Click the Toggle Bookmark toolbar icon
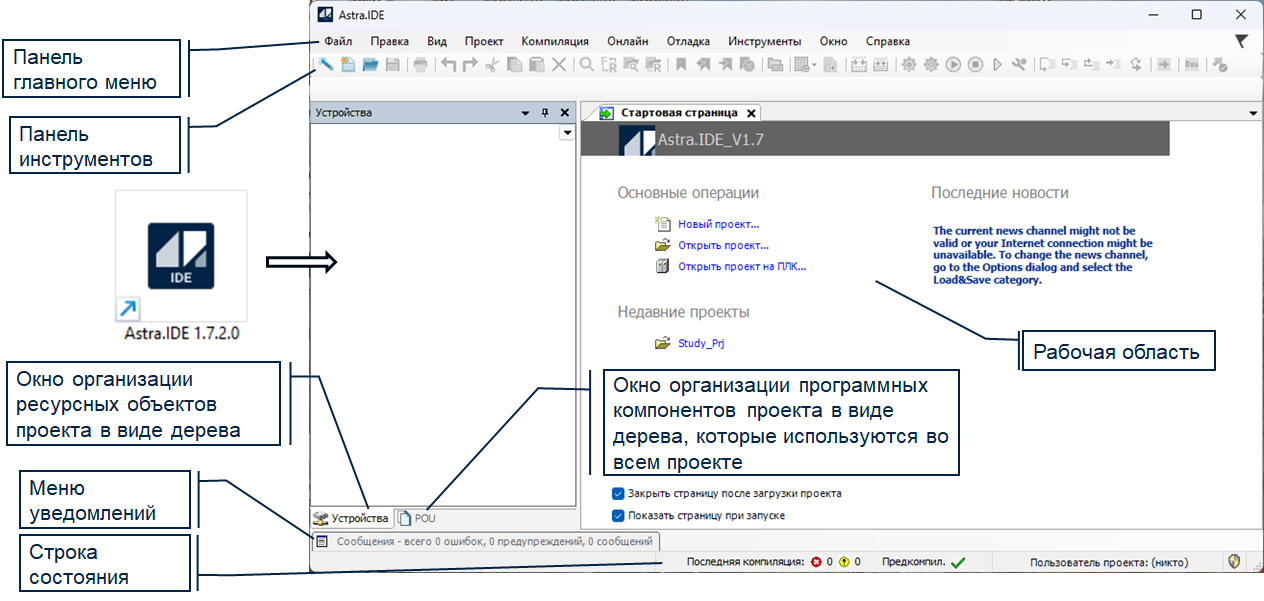Screen dimensions: 1264x601 click(680, 65)
